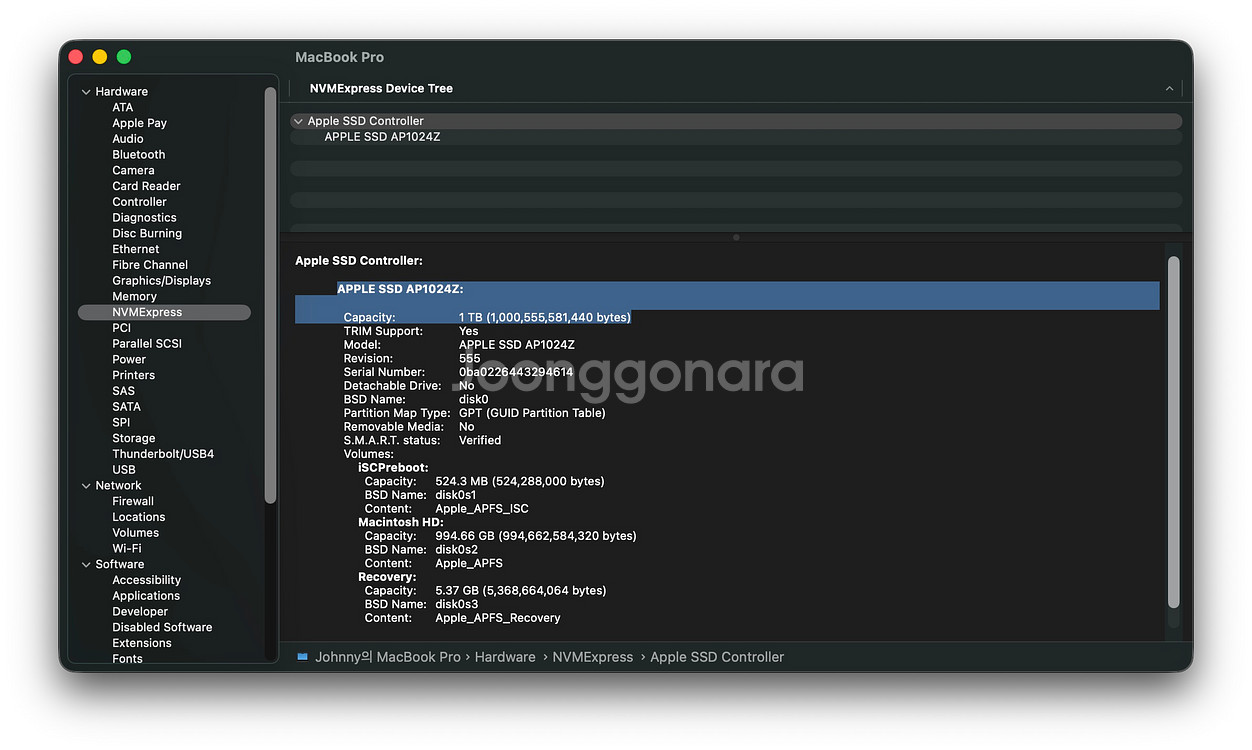
Task: Select Storage in the sidebar
Action: click(x=133, y=439)
